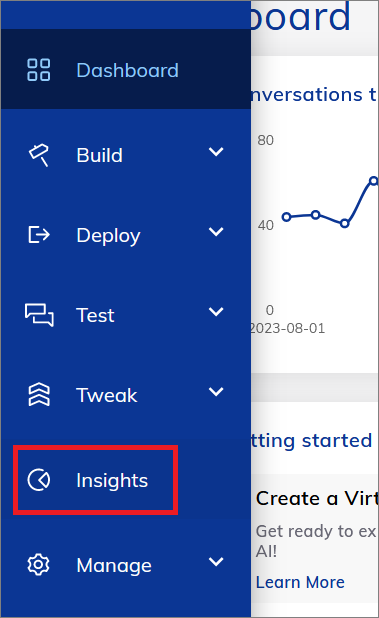Expand the Manage section chevron

click(216, 562)
